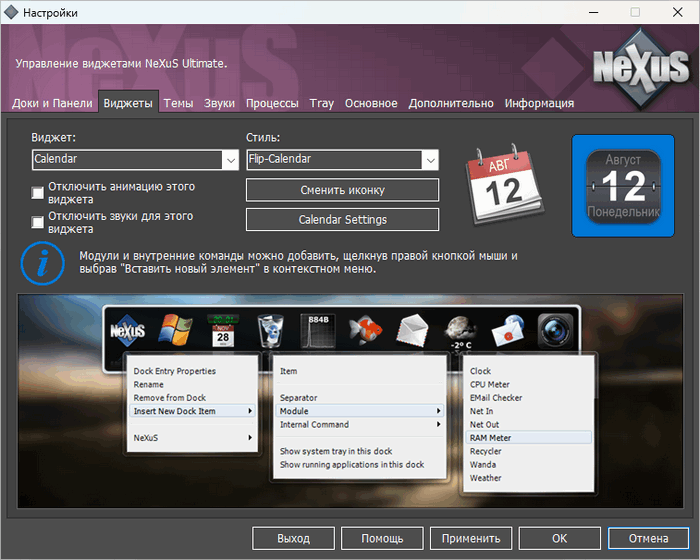The width and height of the screenshot is (700, 560).
Task: Click the camera lens icon in dock preview
Action: (x=554, y=330)
